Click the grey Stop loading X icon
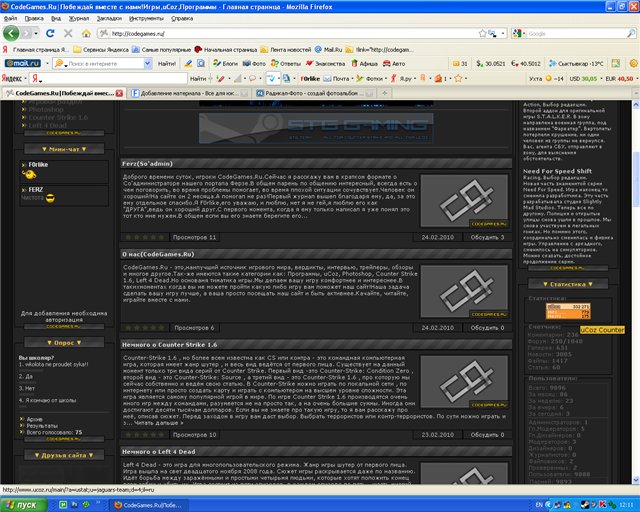 pyautogui.click(x=68, y=33)
